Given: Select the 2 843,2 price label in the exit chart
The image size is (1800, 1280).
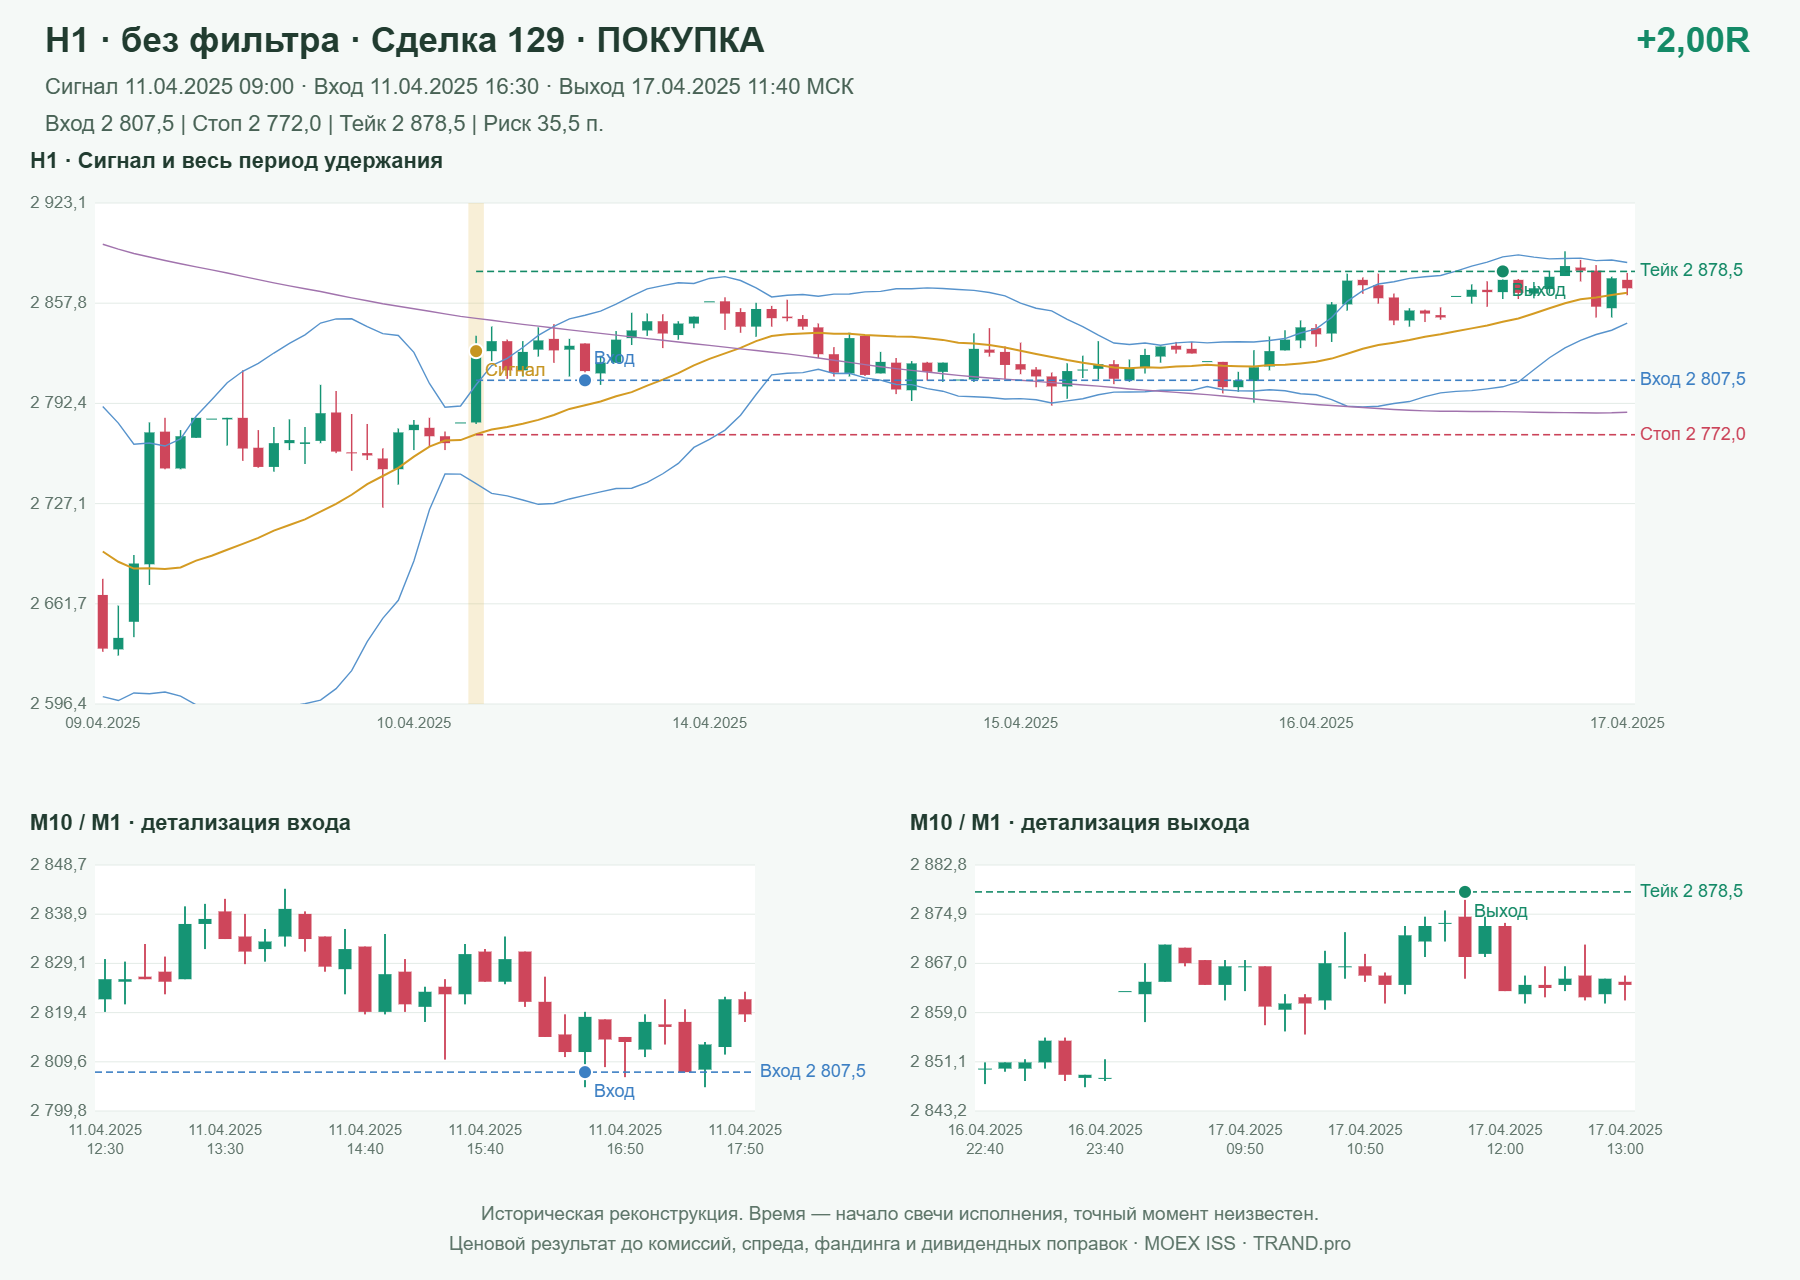Looking at the screenshot, I should click(x=938, y=1110).
